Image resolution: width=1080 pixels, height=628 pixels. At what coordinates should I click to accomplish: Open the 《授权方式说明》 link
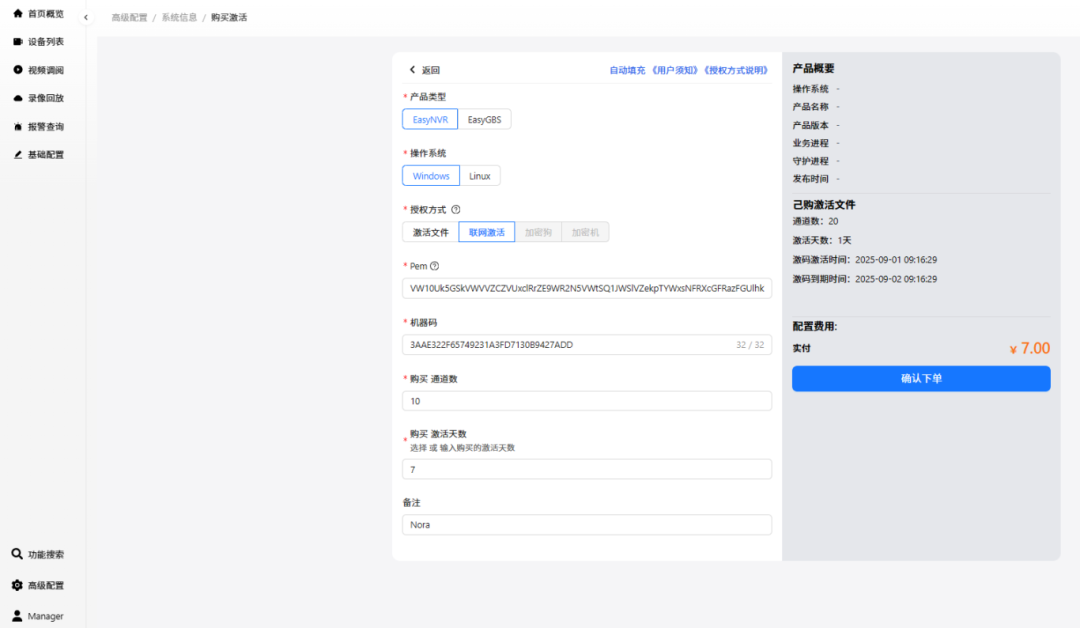[x=736, y=70]
